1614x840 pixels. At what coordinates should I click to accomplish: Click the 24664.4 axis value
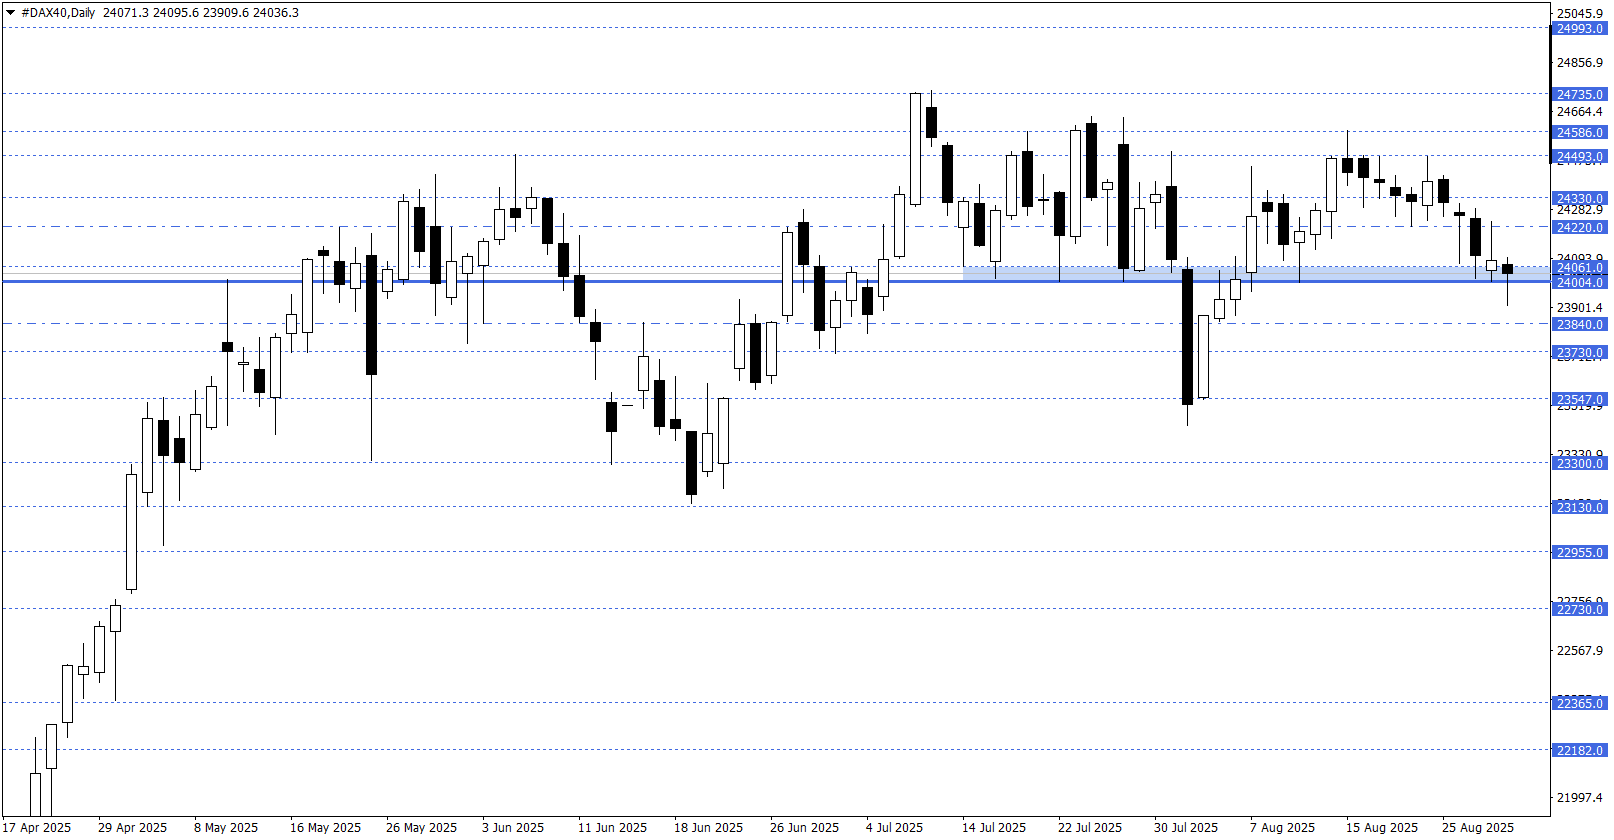coord(1580,112)
